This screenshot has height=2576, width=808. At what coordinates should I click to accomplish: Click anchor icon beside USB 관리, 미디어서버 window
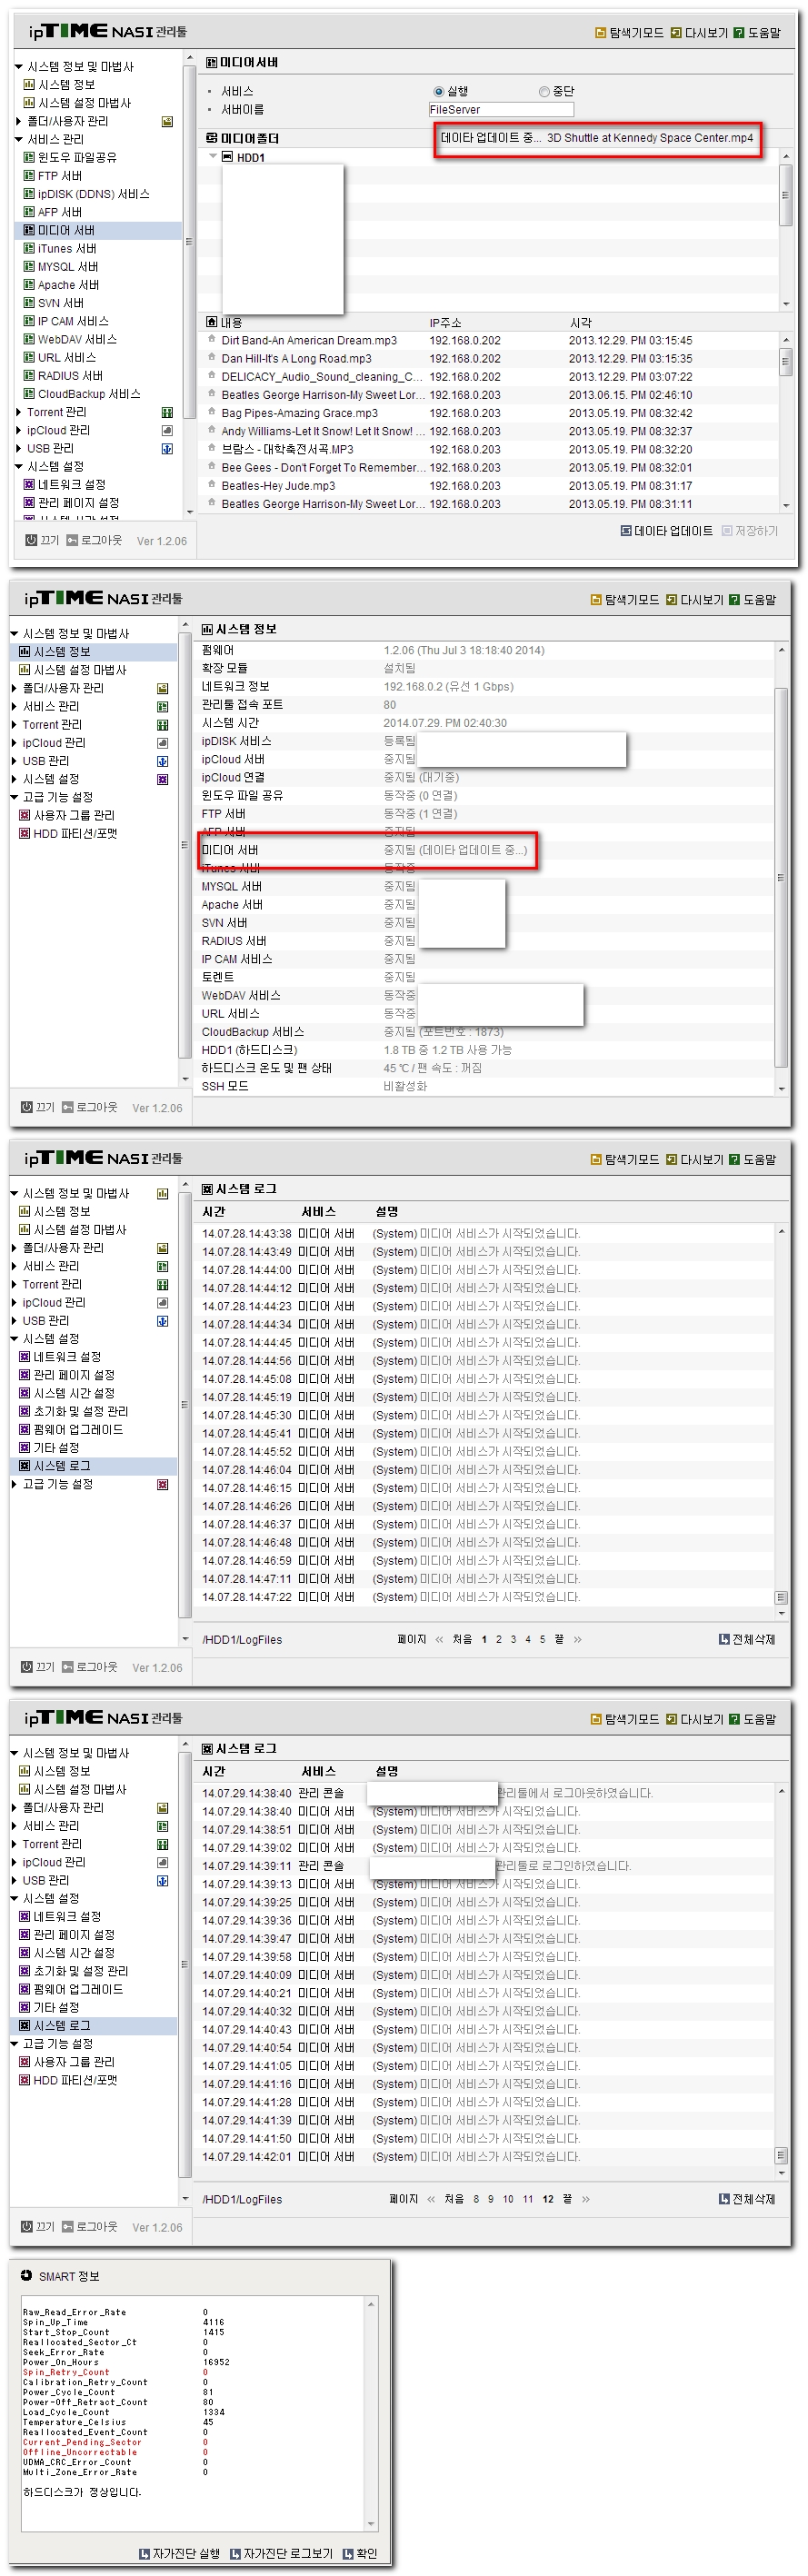(167, 449)
